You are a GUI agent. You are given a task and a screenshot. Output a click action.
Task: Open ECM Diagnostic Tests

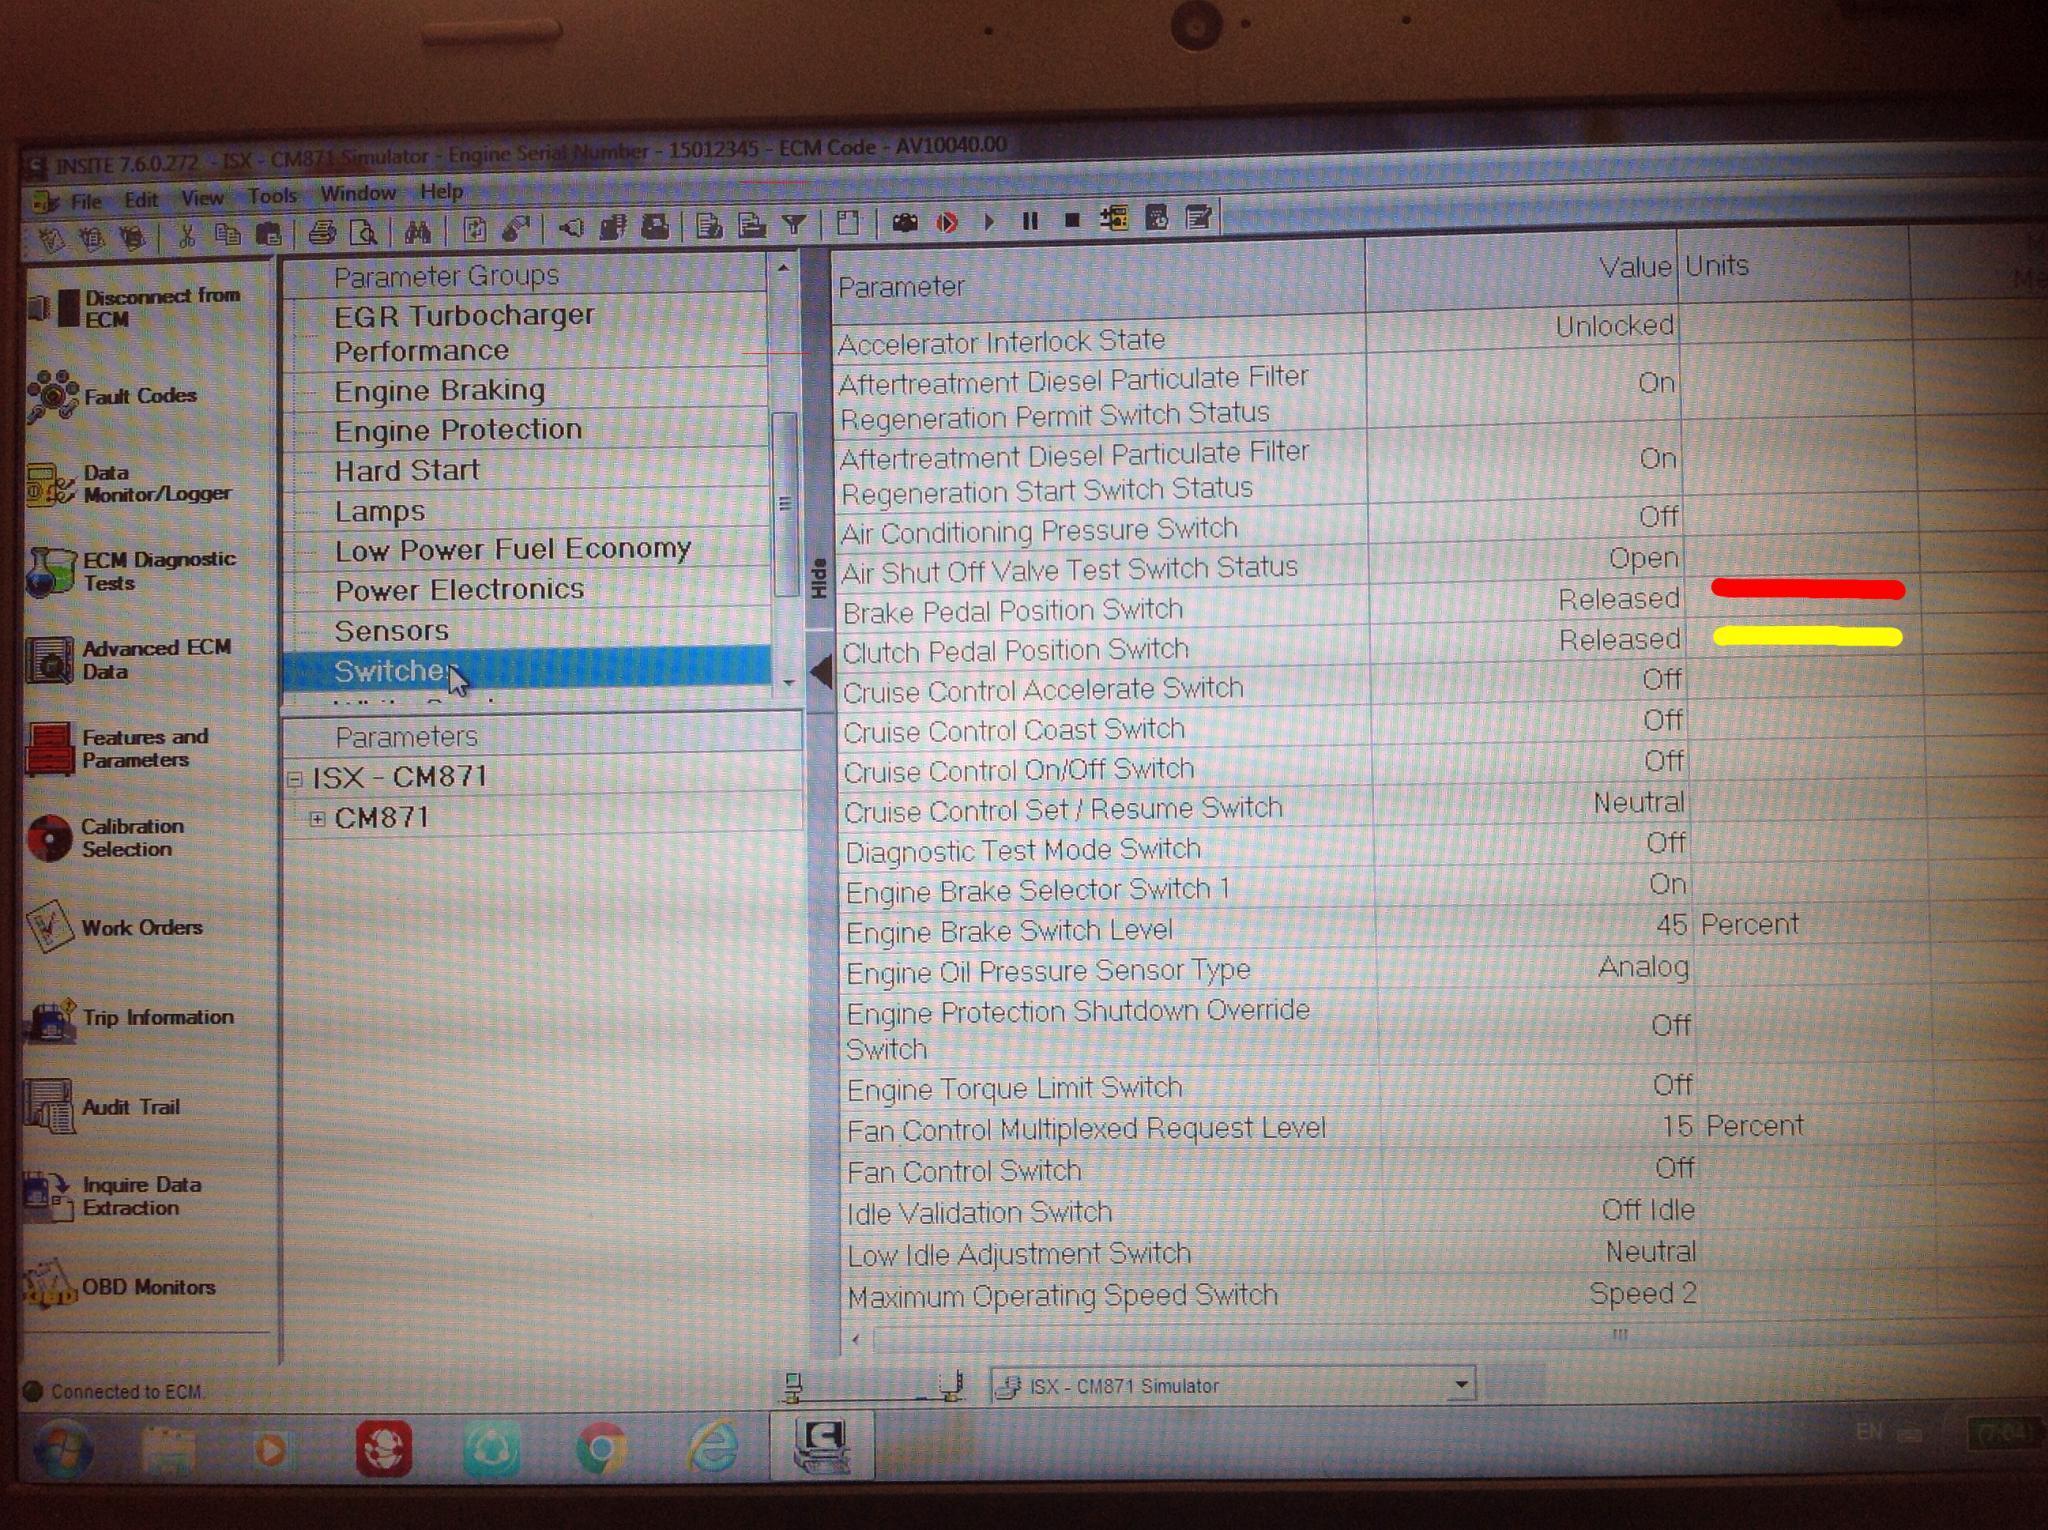tap(132, 571)
